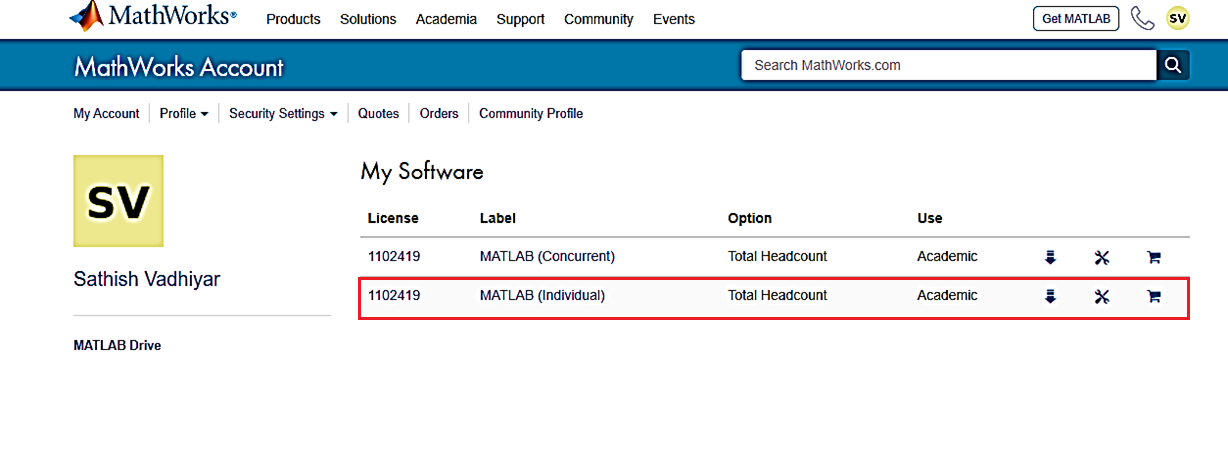
Task: Open the Quotes tab
Action: point(378,114)
